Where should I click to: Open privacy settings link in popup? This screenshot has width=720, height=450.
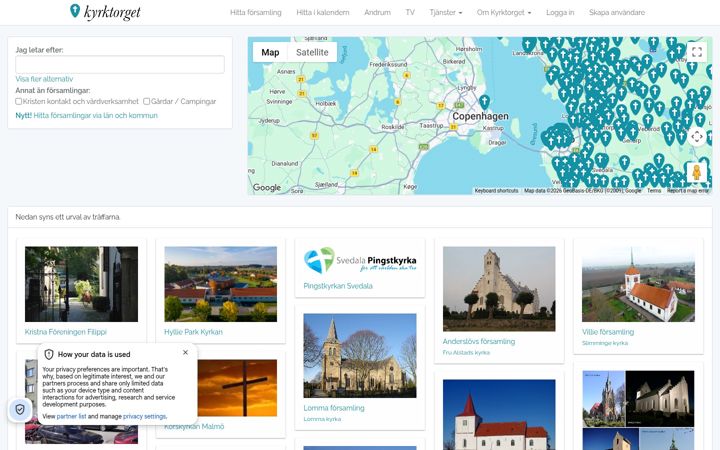[x=144, y=416]
